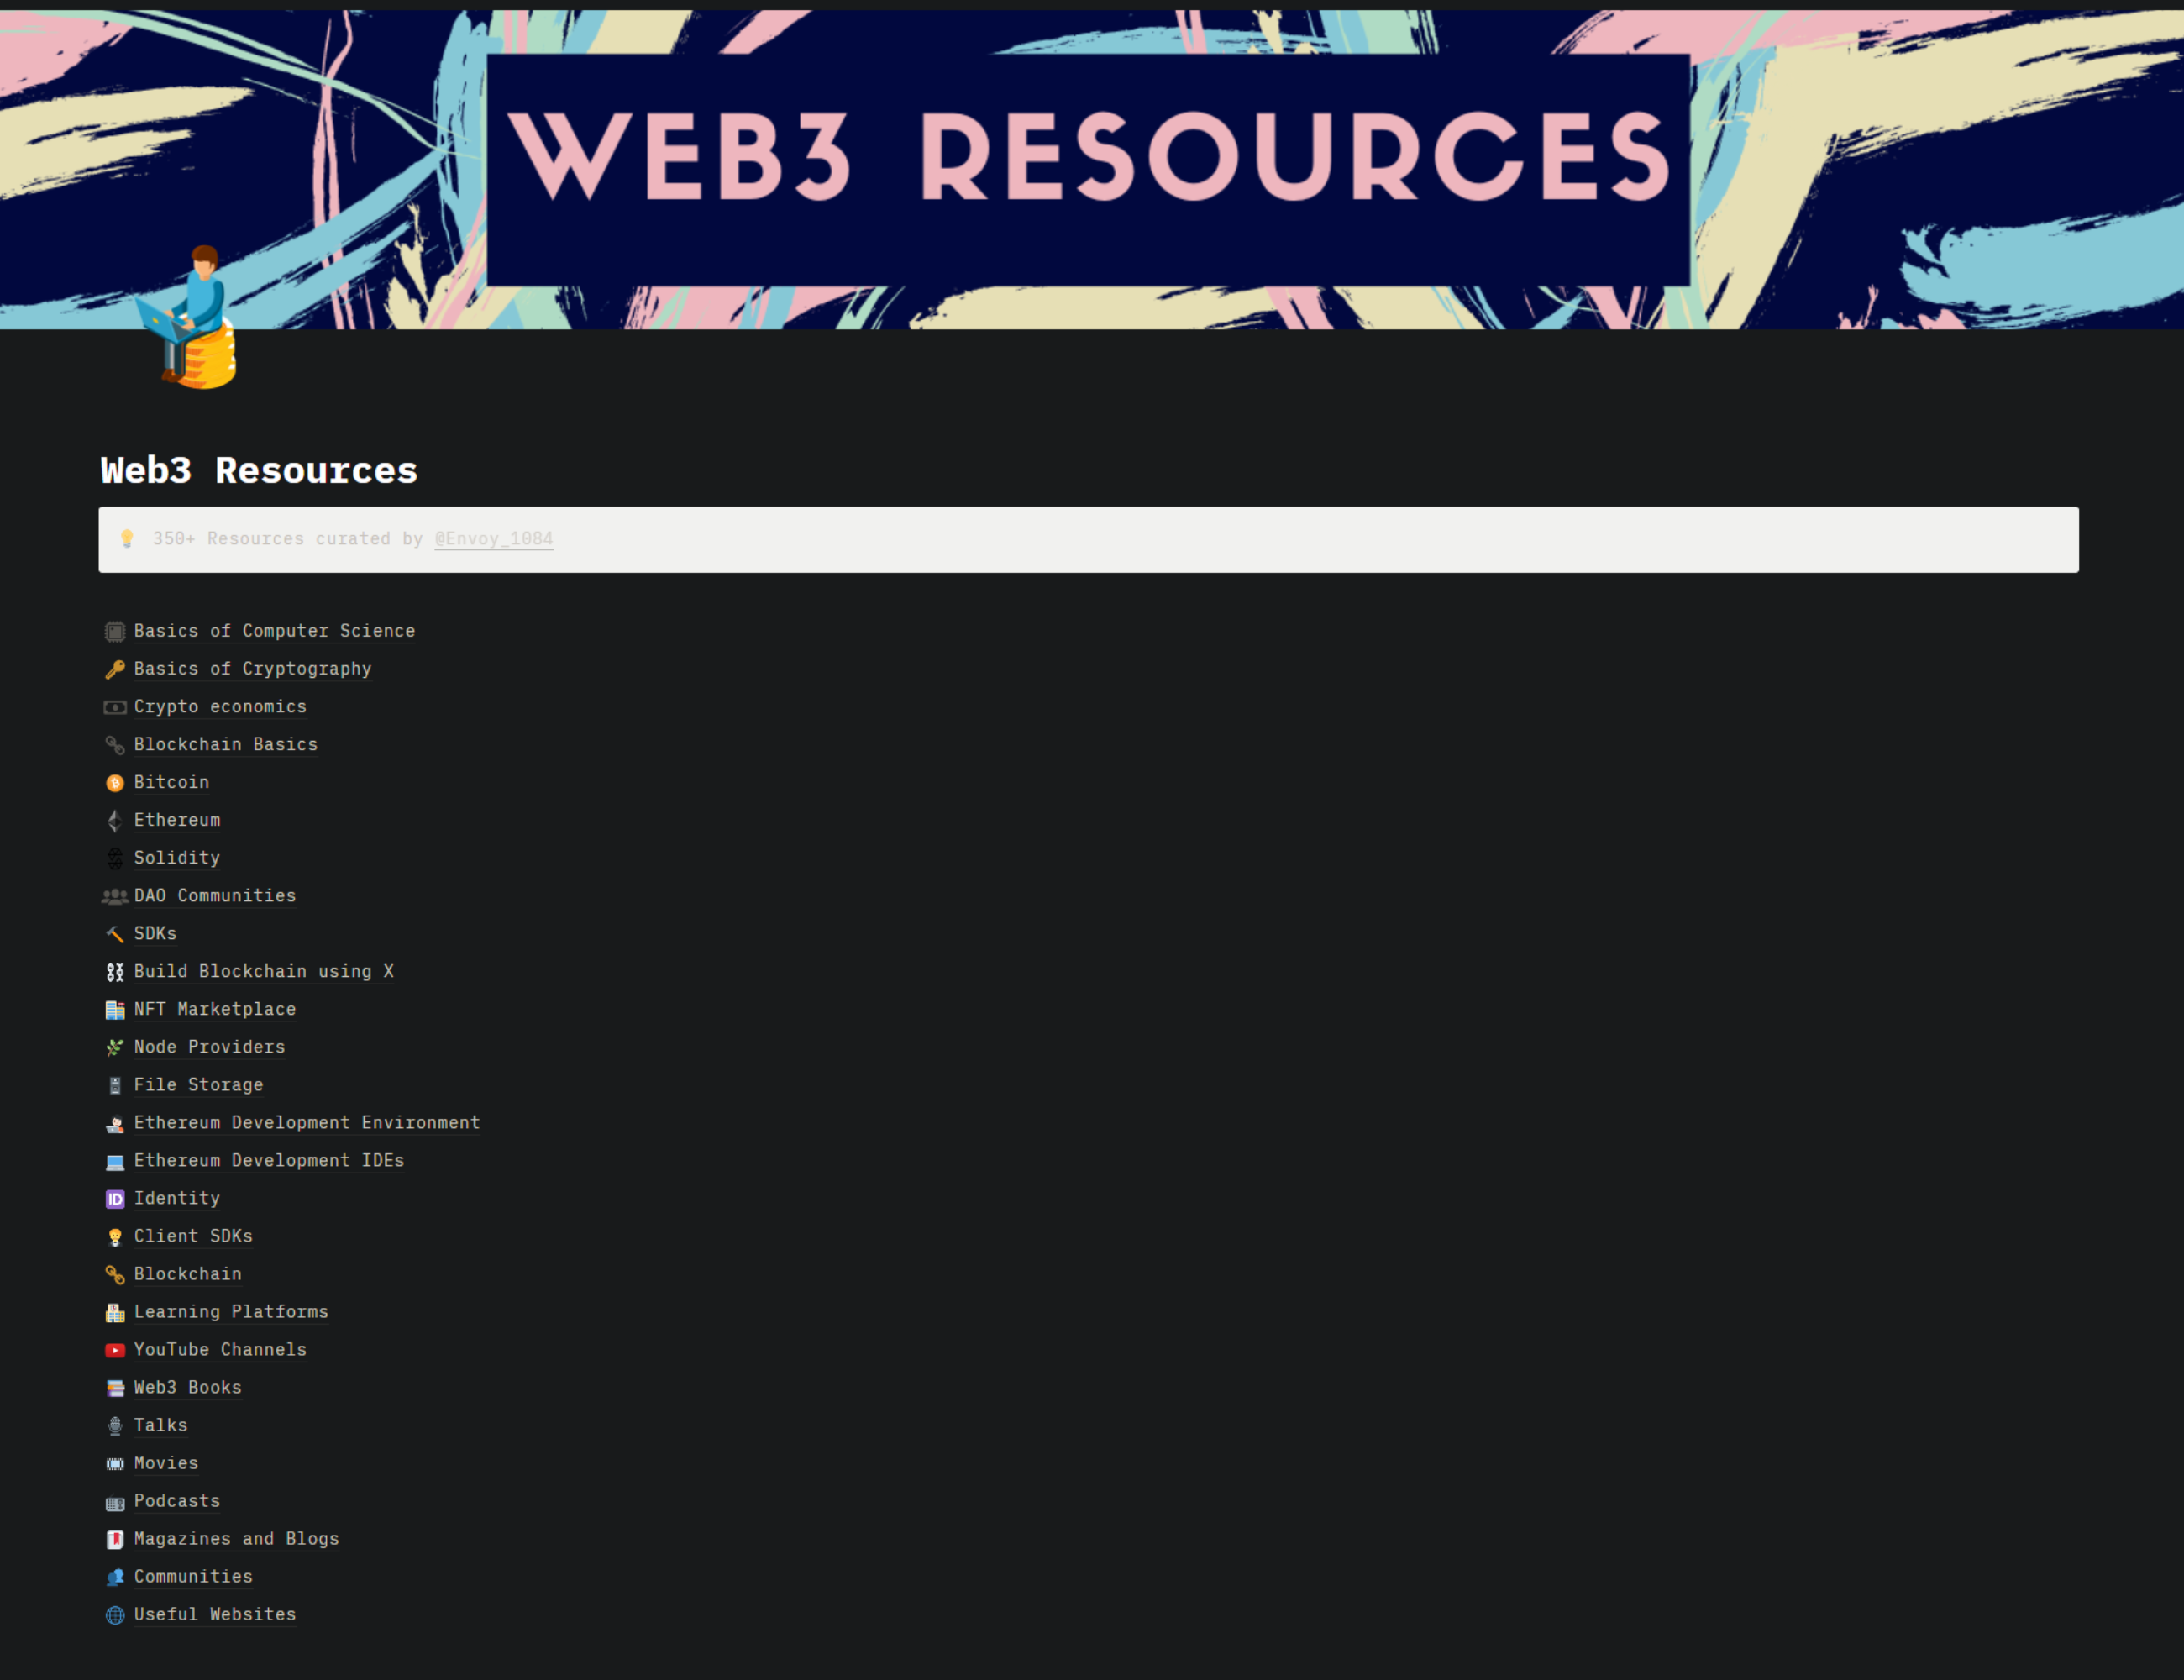The height and width of the screenshot is (1680, 2184).
Task: Open the Node Providers link
Action: coord(210,1047)
